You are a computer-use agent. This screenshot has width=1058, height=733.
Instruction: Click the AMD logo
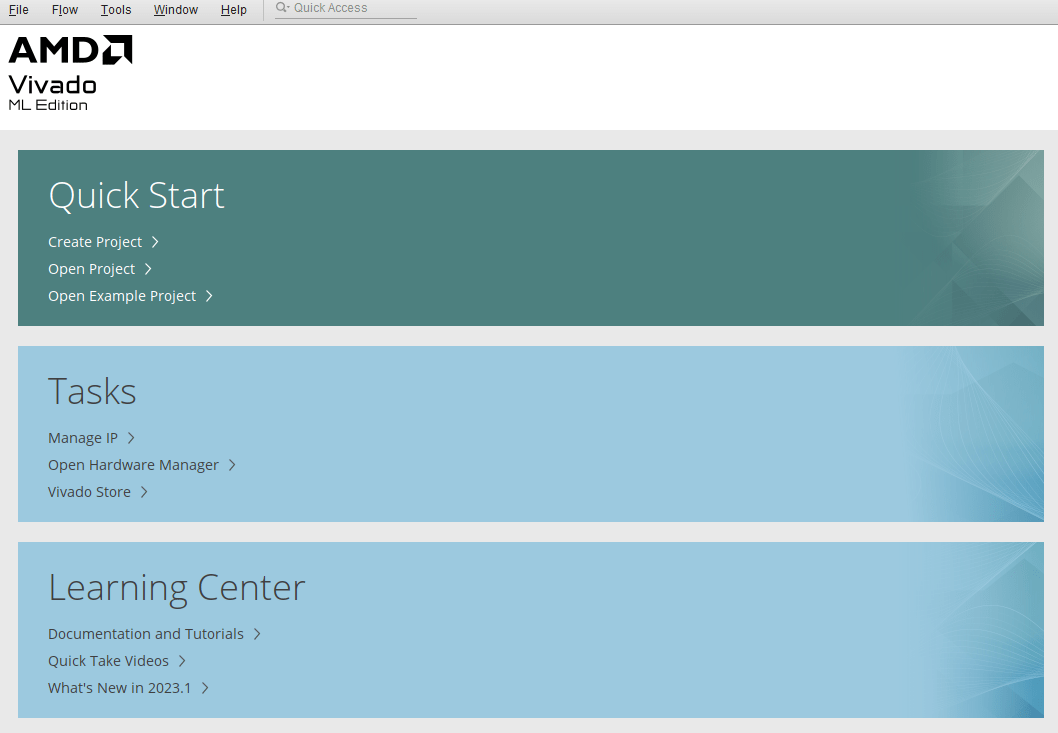[68, 46]
